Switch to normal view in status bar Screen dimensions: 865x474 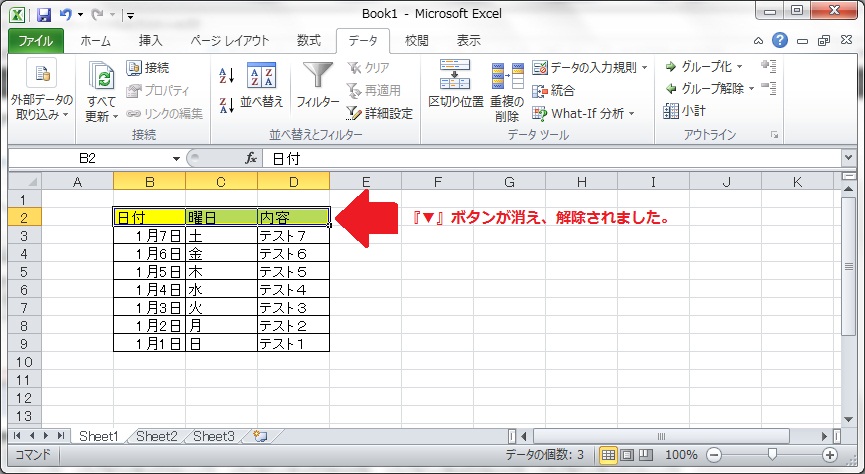coord(608,455)
